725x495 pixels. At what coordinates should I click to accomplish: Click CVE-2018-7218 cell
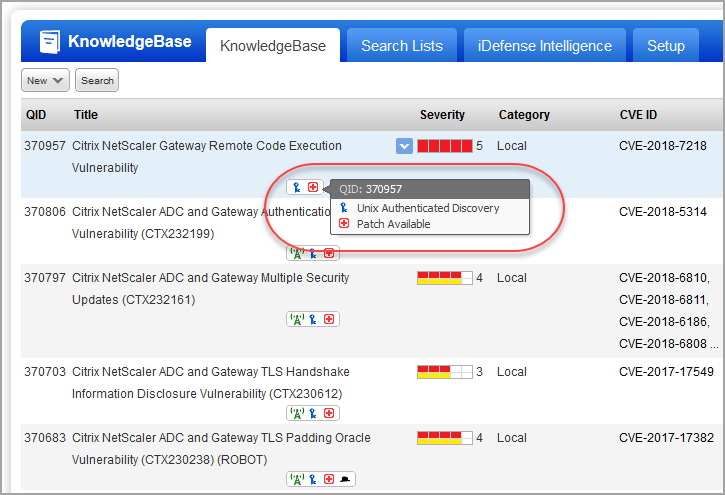[663, 146]
